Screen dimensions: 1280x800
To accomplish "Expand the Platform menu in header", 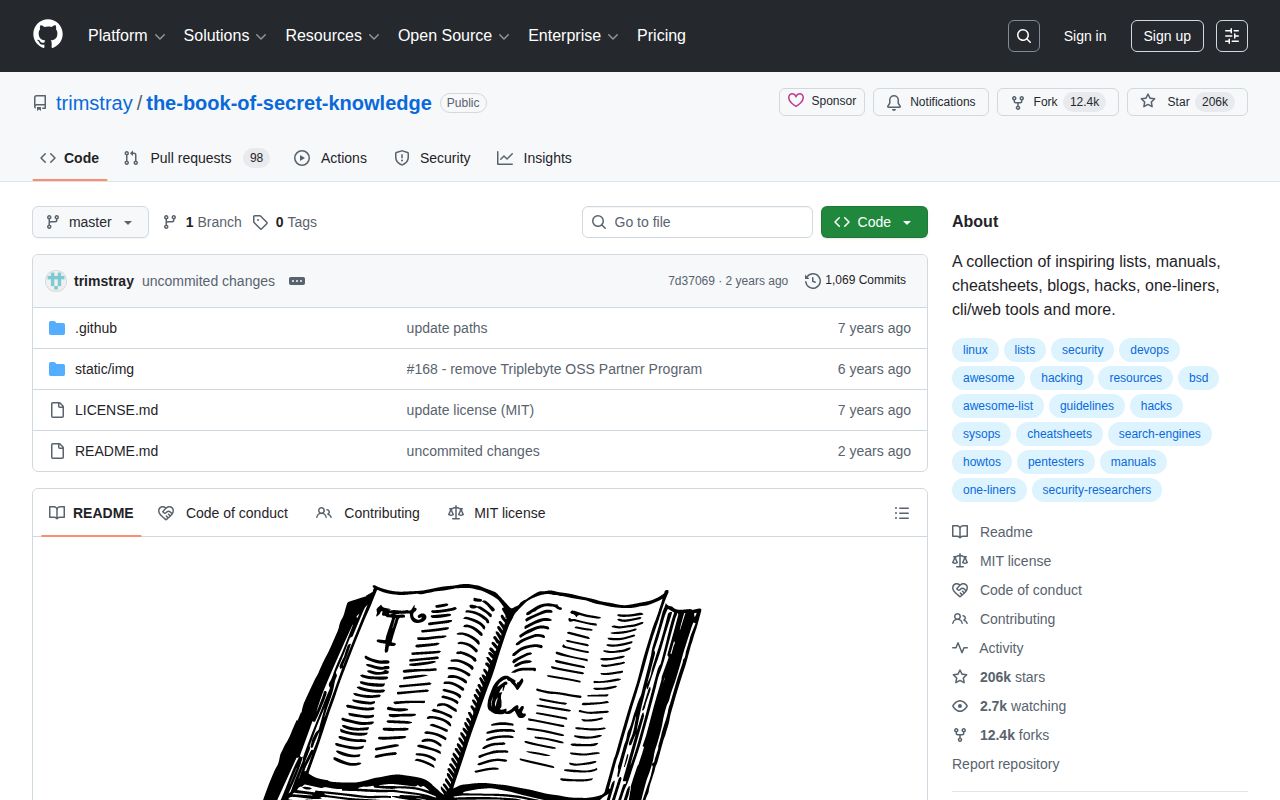I will click(x=126, y=36).
